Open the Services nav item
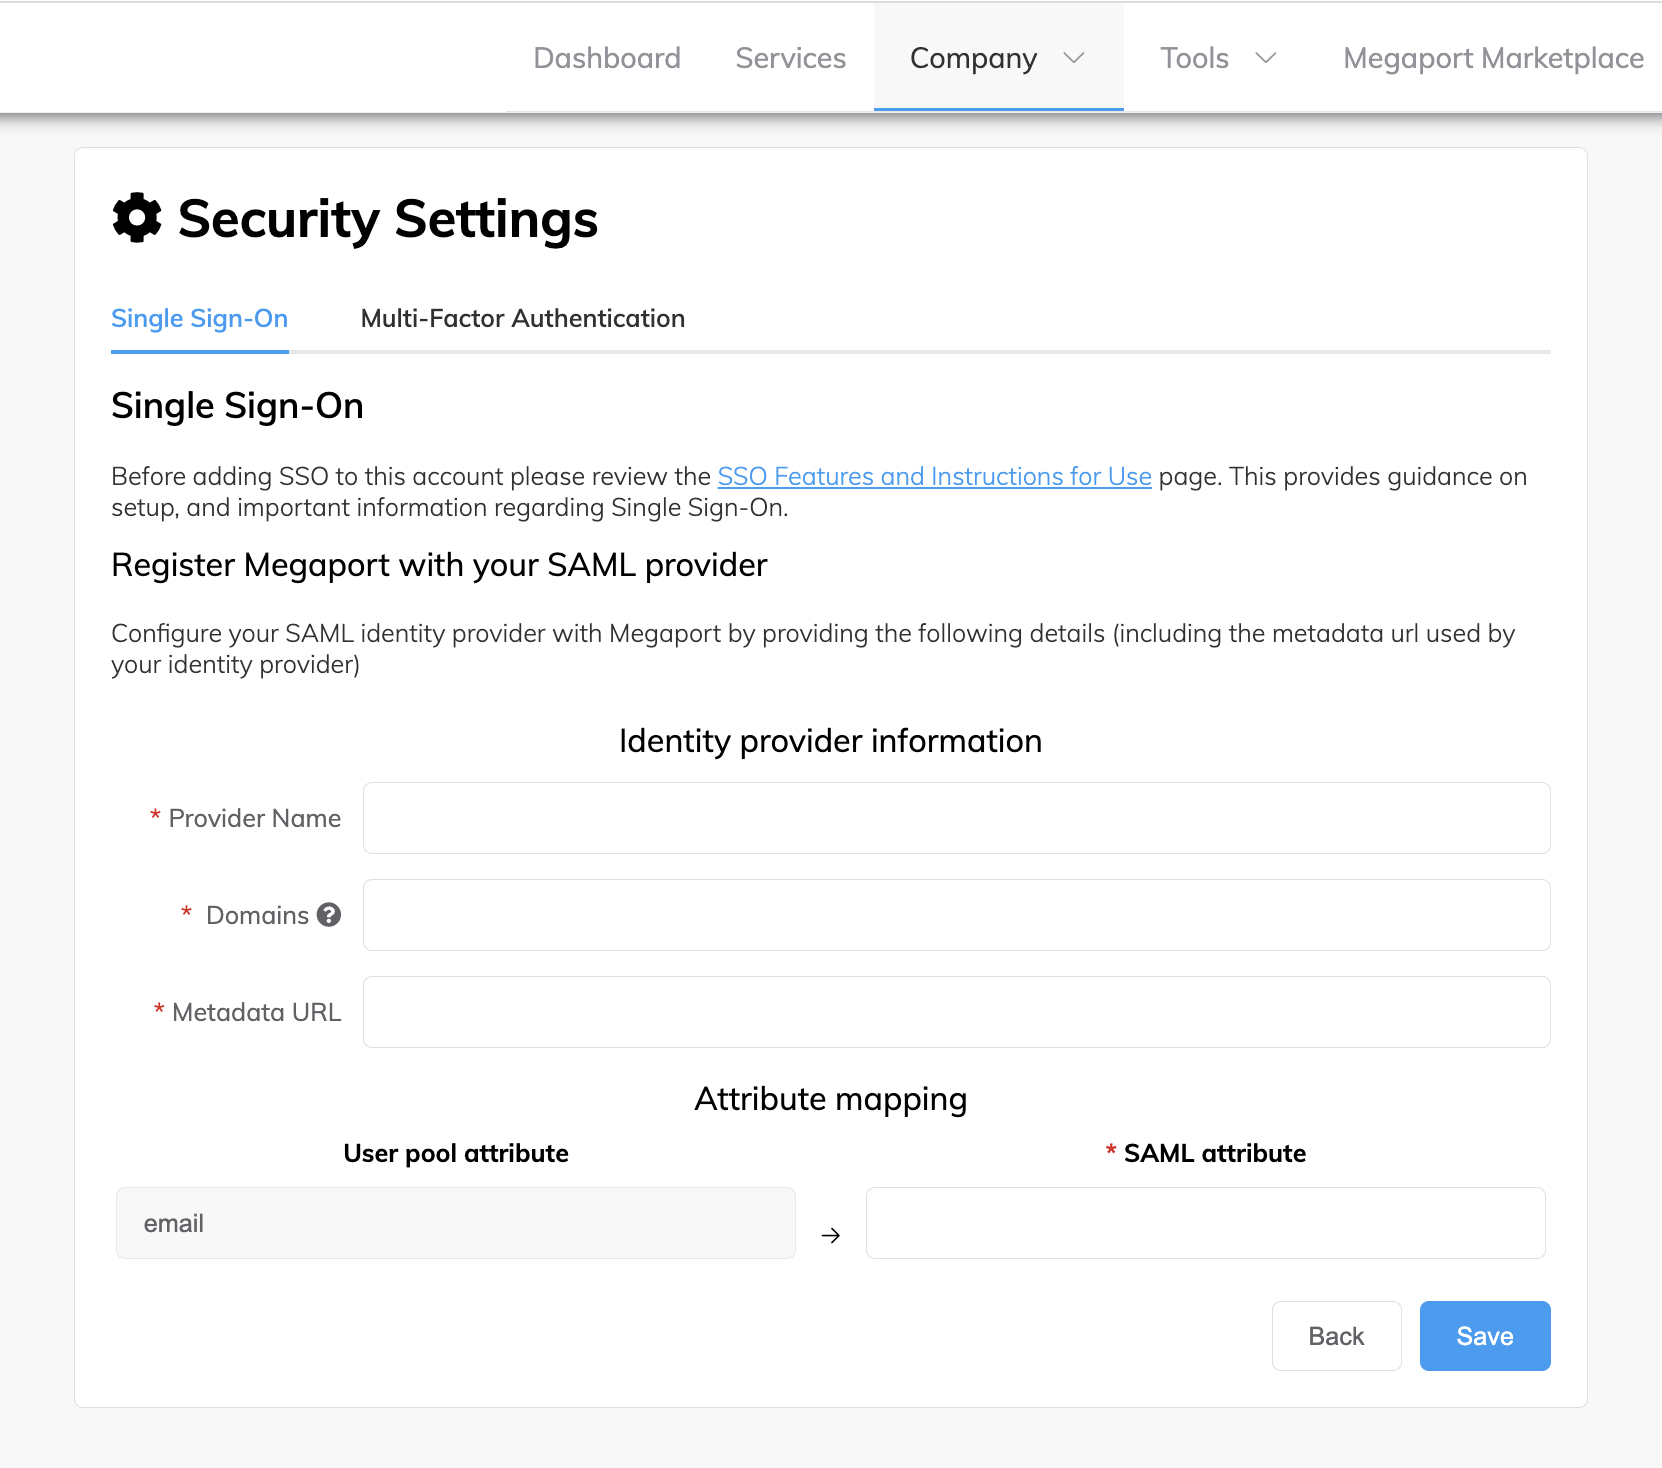This screenshot has width=1662, height=1468. 791,58
